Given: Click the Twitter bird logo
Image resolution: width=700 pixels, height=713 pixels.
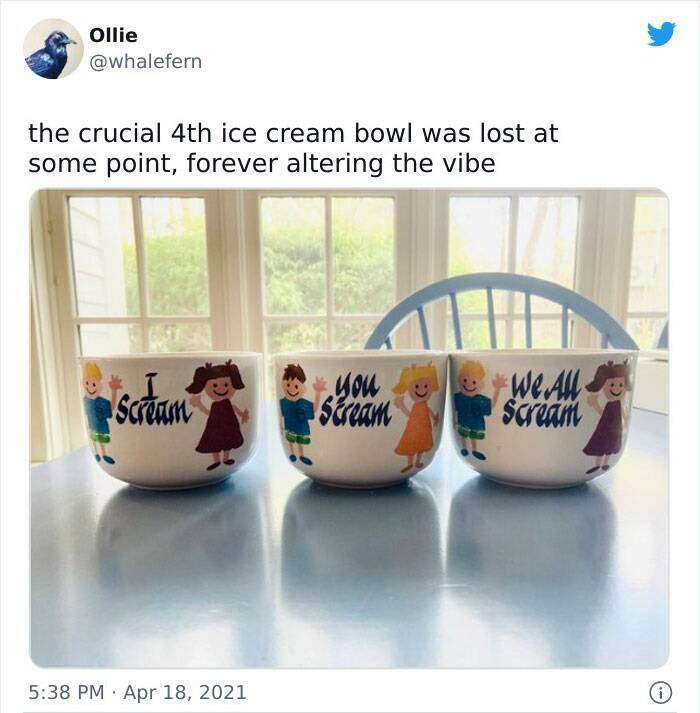Looking at the screenshot, I should [661, 34].
